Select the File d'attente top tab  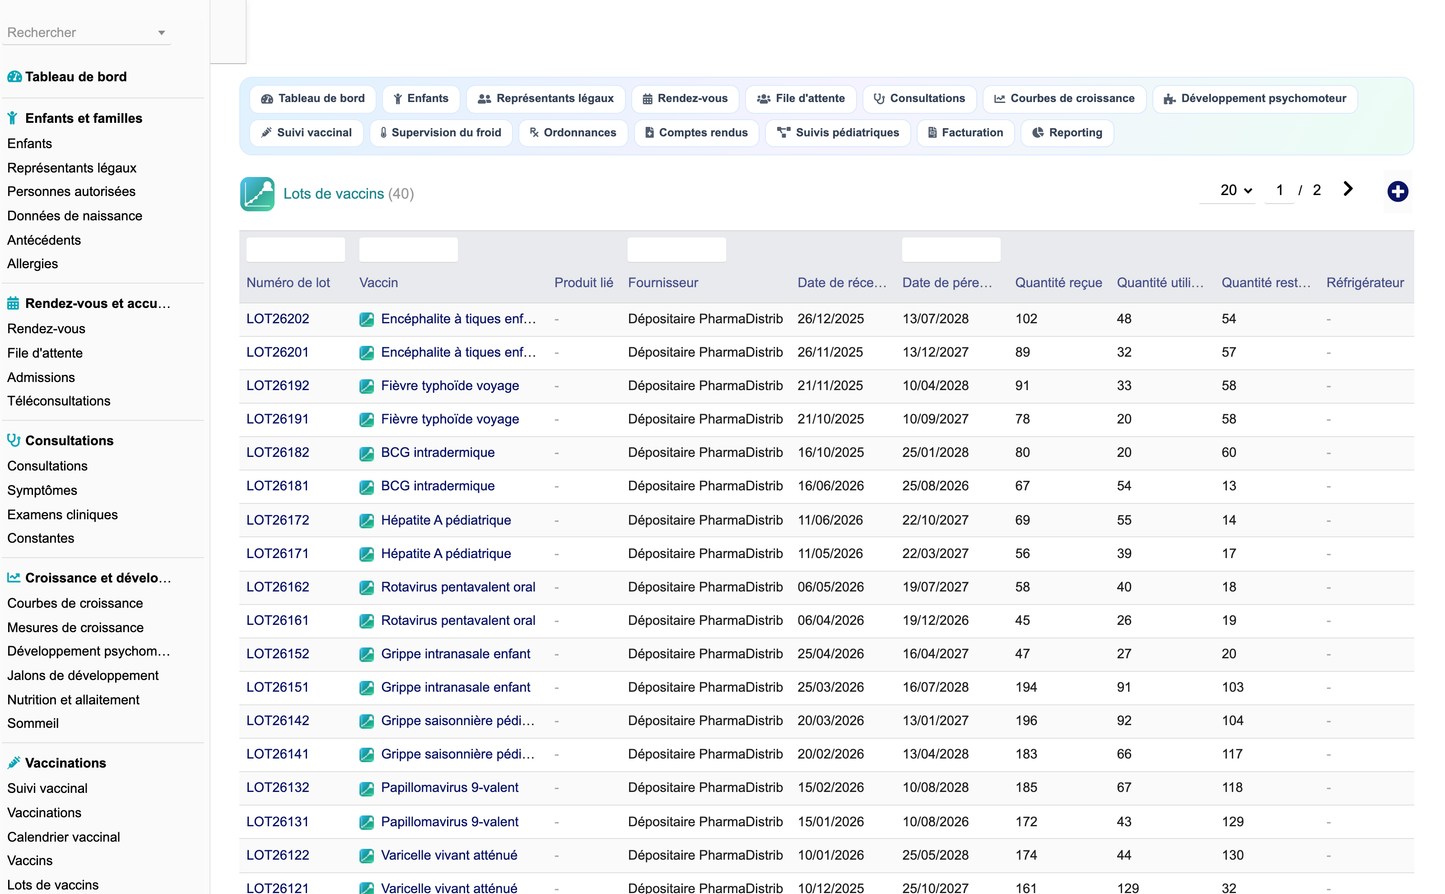click(x=800, y=99)
